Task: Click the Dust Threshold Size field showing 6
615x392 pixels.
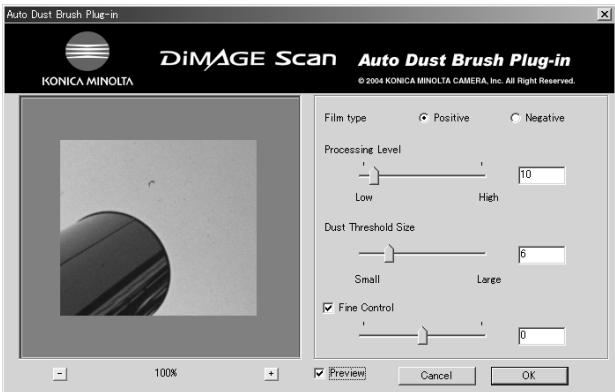Action: tap(542, 255)
